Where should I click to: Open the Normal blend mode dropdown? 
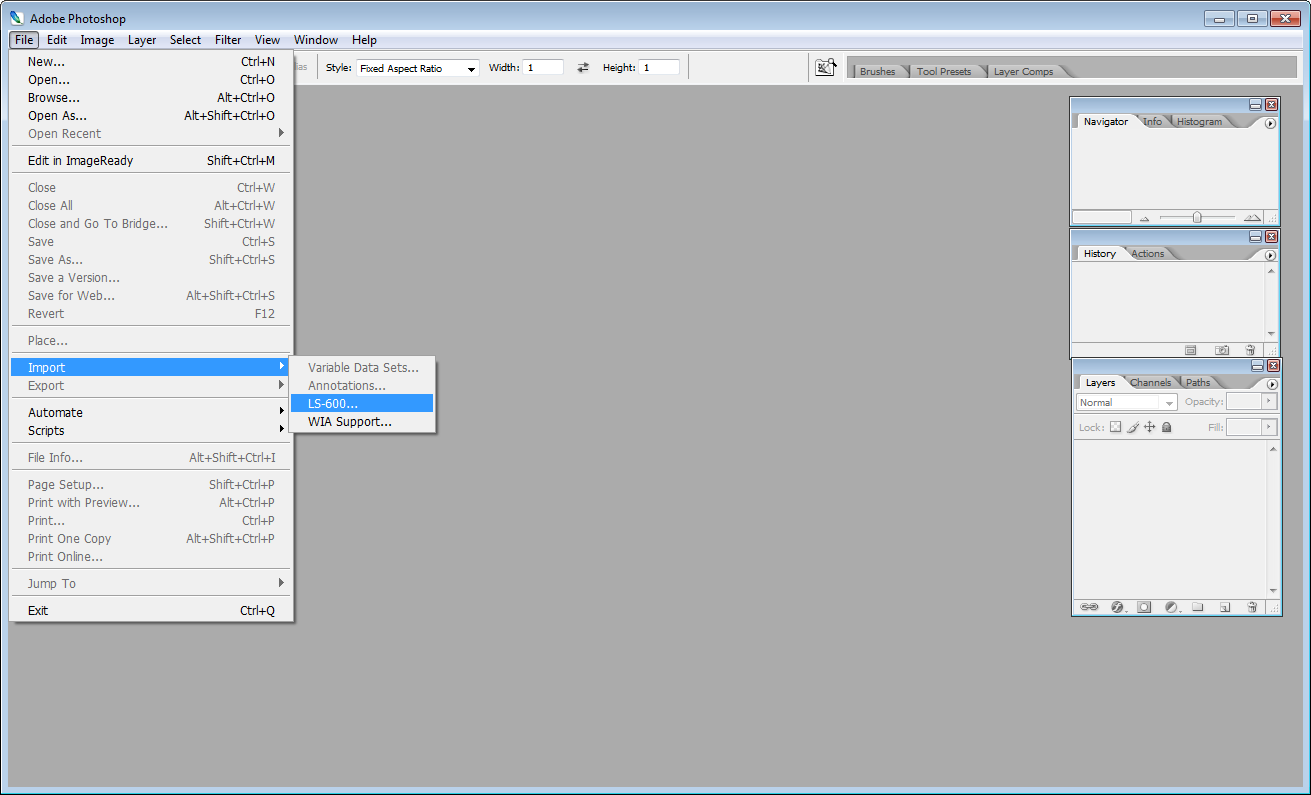[x=1127, y=402]
